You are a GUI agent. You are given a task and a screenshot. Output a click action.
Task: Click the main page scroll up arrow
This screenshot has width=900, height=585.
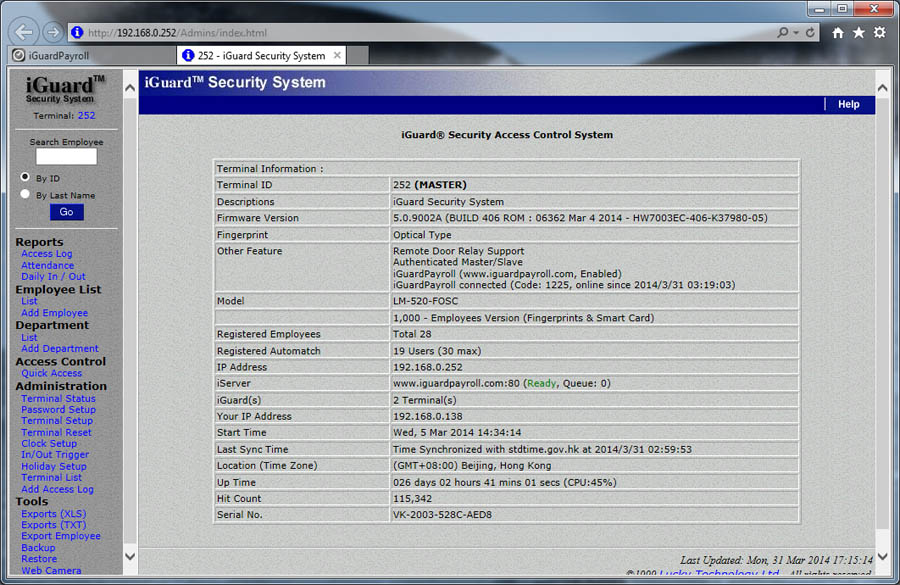click(x=882, y=88)
